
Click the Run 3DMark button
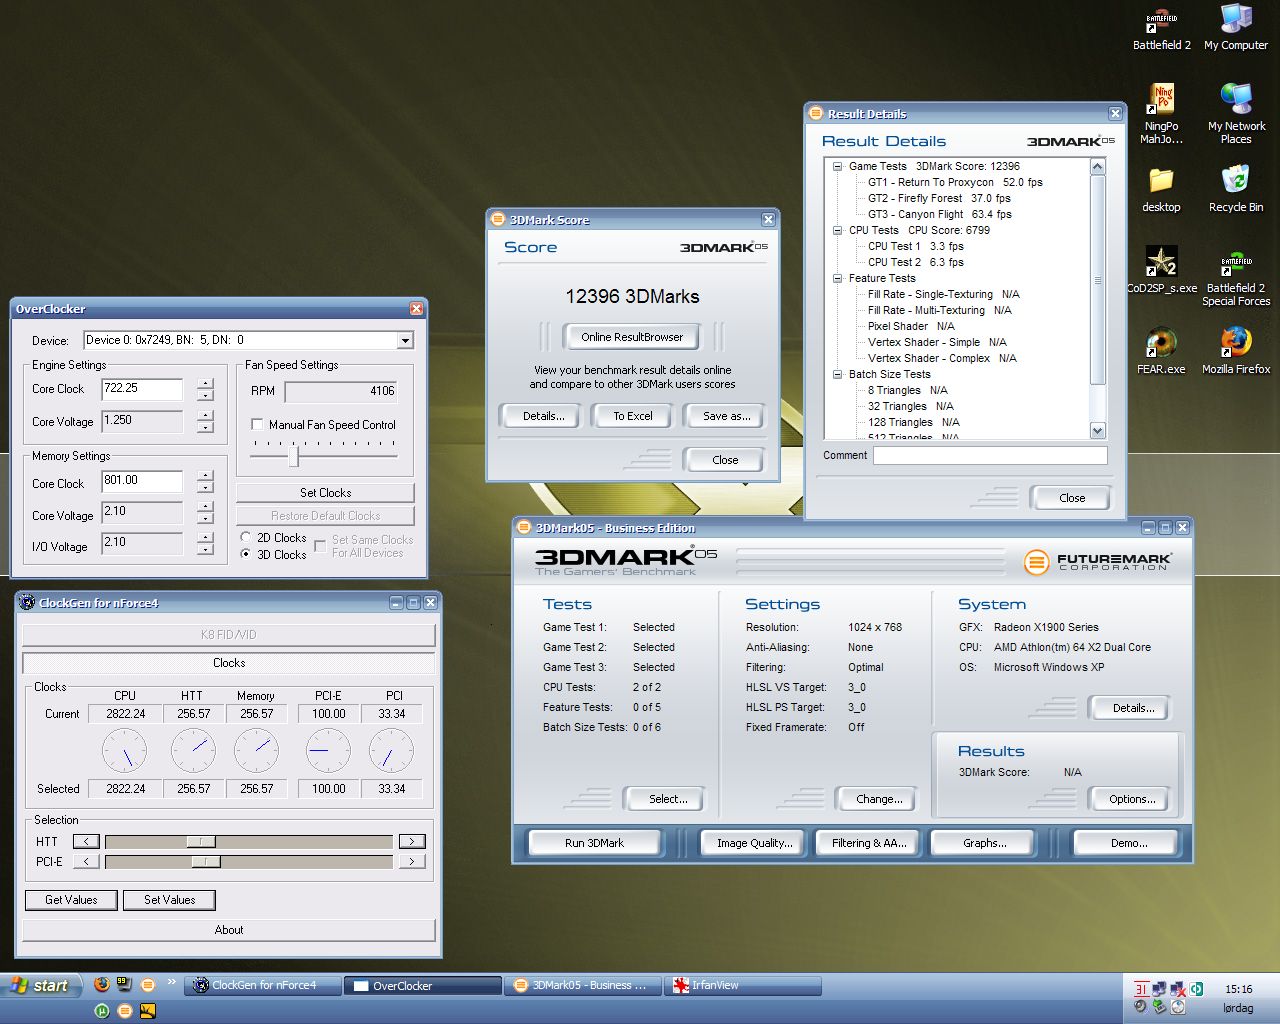(594, 843)
